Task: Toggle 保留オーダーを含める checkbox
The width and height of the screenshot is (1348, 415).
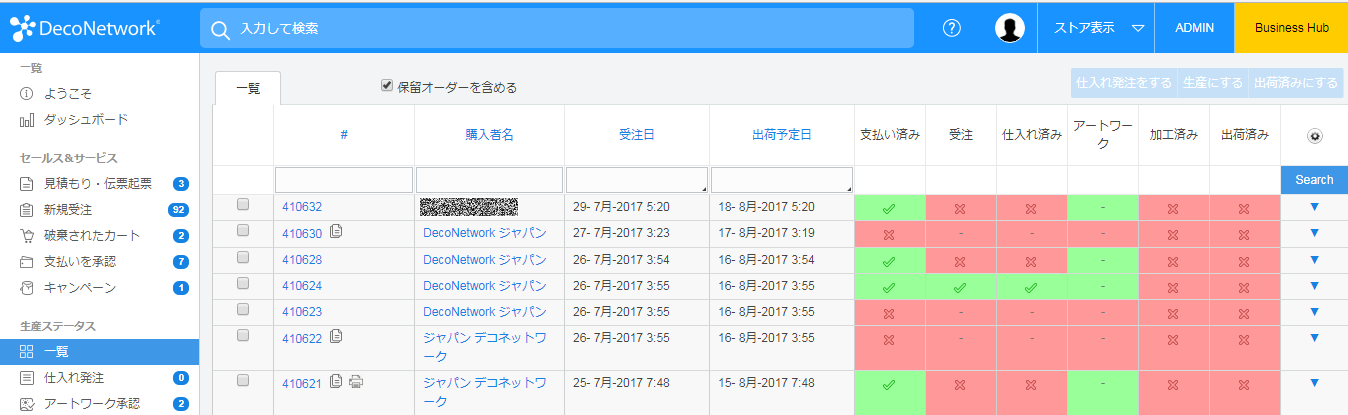Action: 387,86
